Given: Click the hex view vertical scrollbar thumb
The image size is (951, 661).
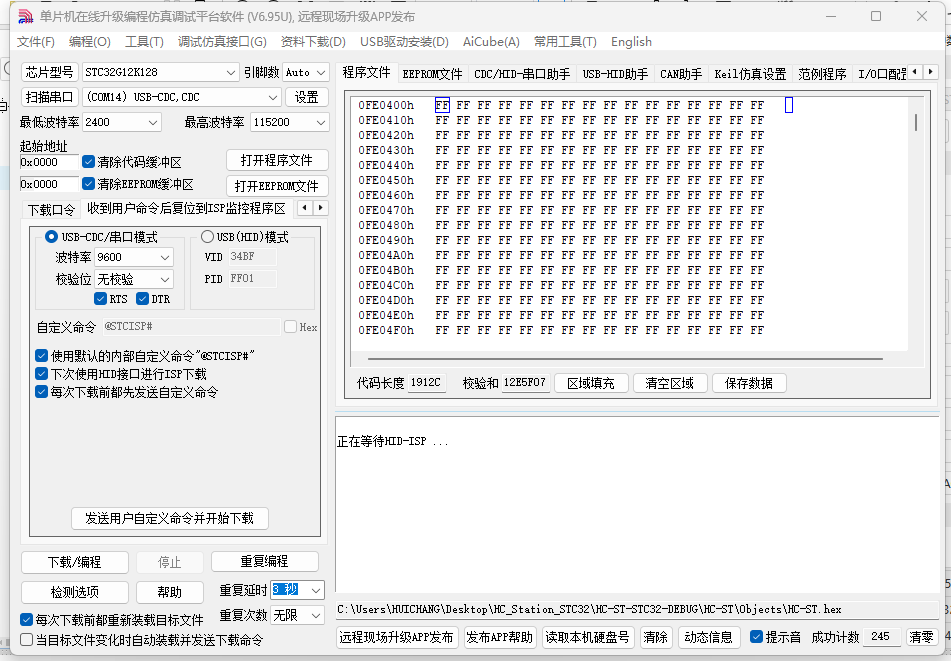Looking at the screenshot, I should point(915,122).
